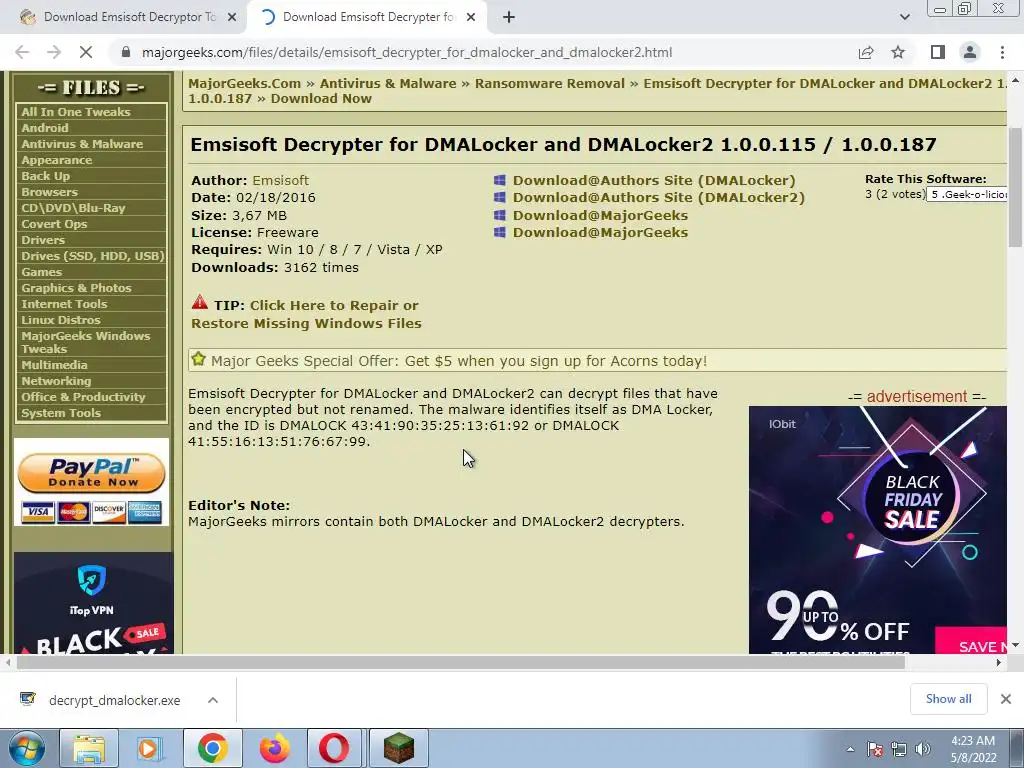Bookmark this page with the star icon
Screen dimensions: 1024x768
[898, 52]
